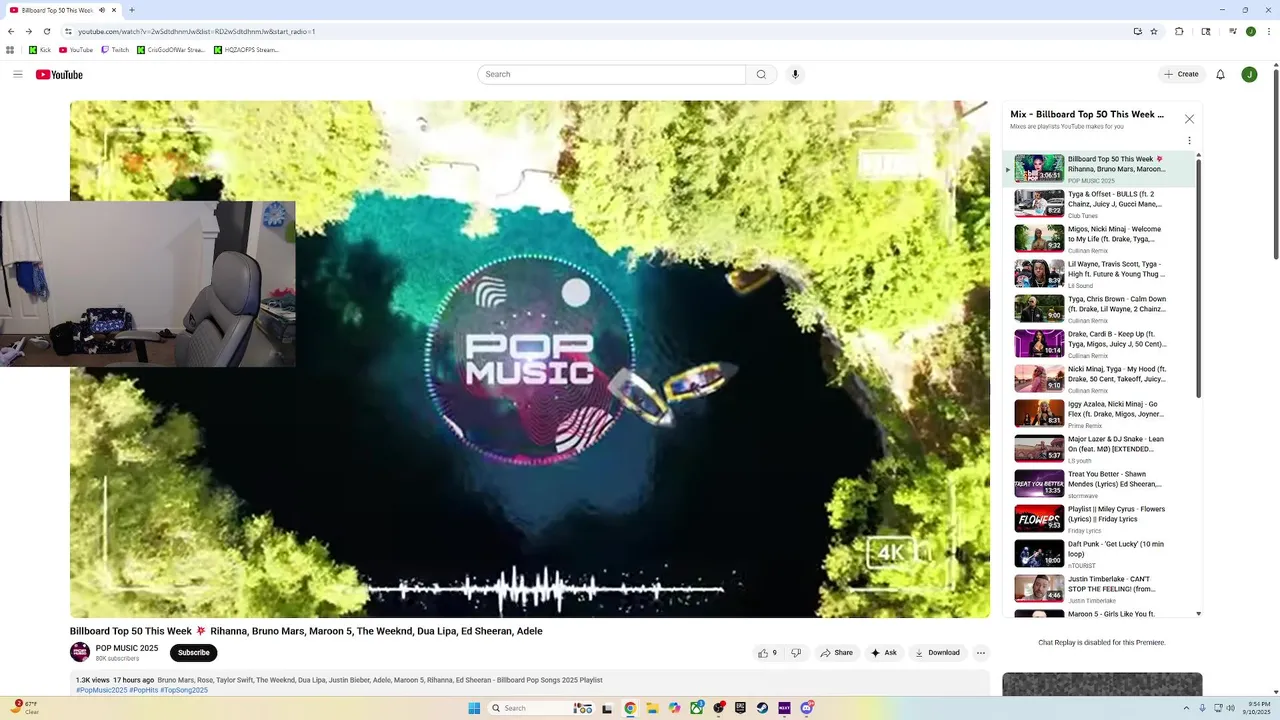Play Major Lazer & DJ Snake Lean On
Viewport: 1280px width, 720px height.
[1100, 448]
